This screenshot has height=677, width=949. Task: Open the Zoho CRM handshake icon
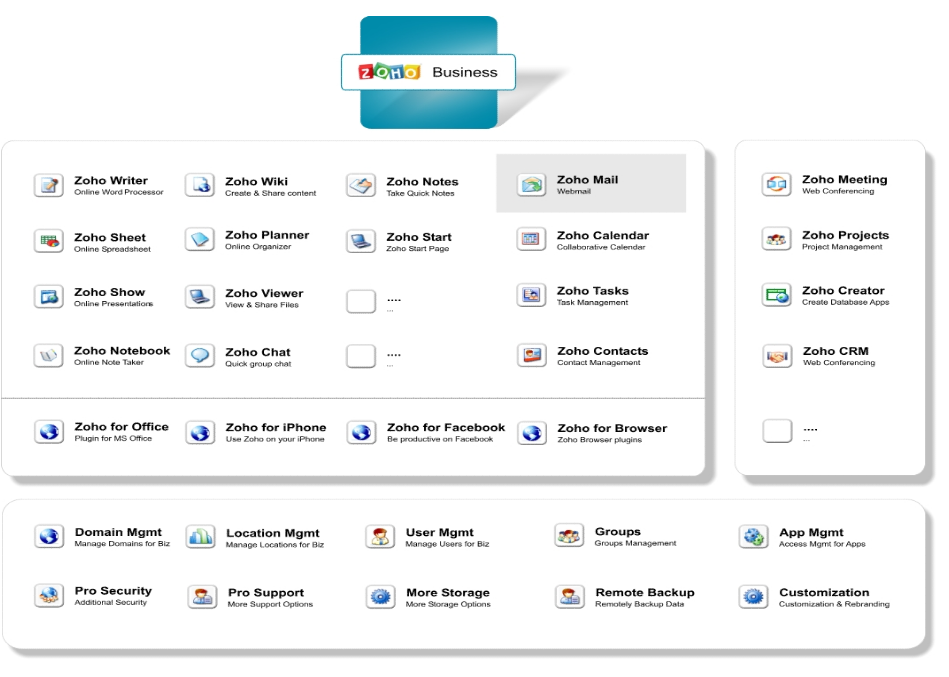(778, 356)
